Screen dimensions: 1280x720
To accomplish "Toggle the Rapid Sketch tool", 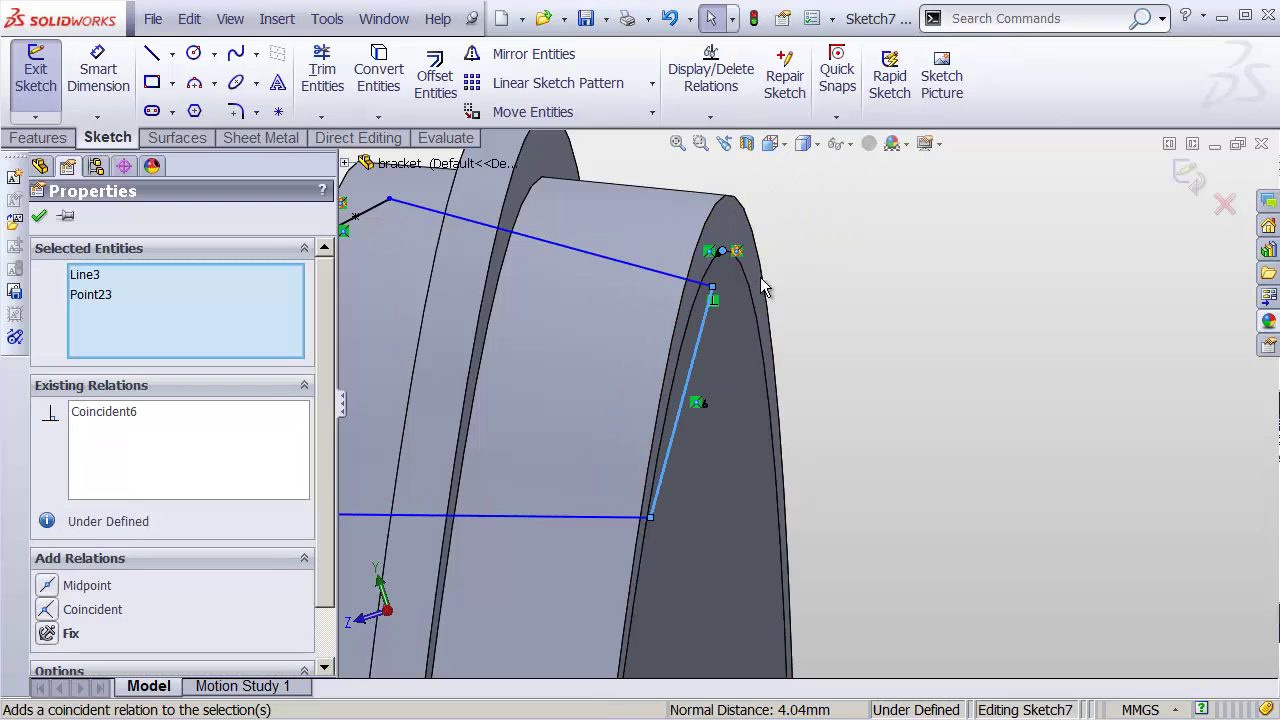I will (889, 76).
